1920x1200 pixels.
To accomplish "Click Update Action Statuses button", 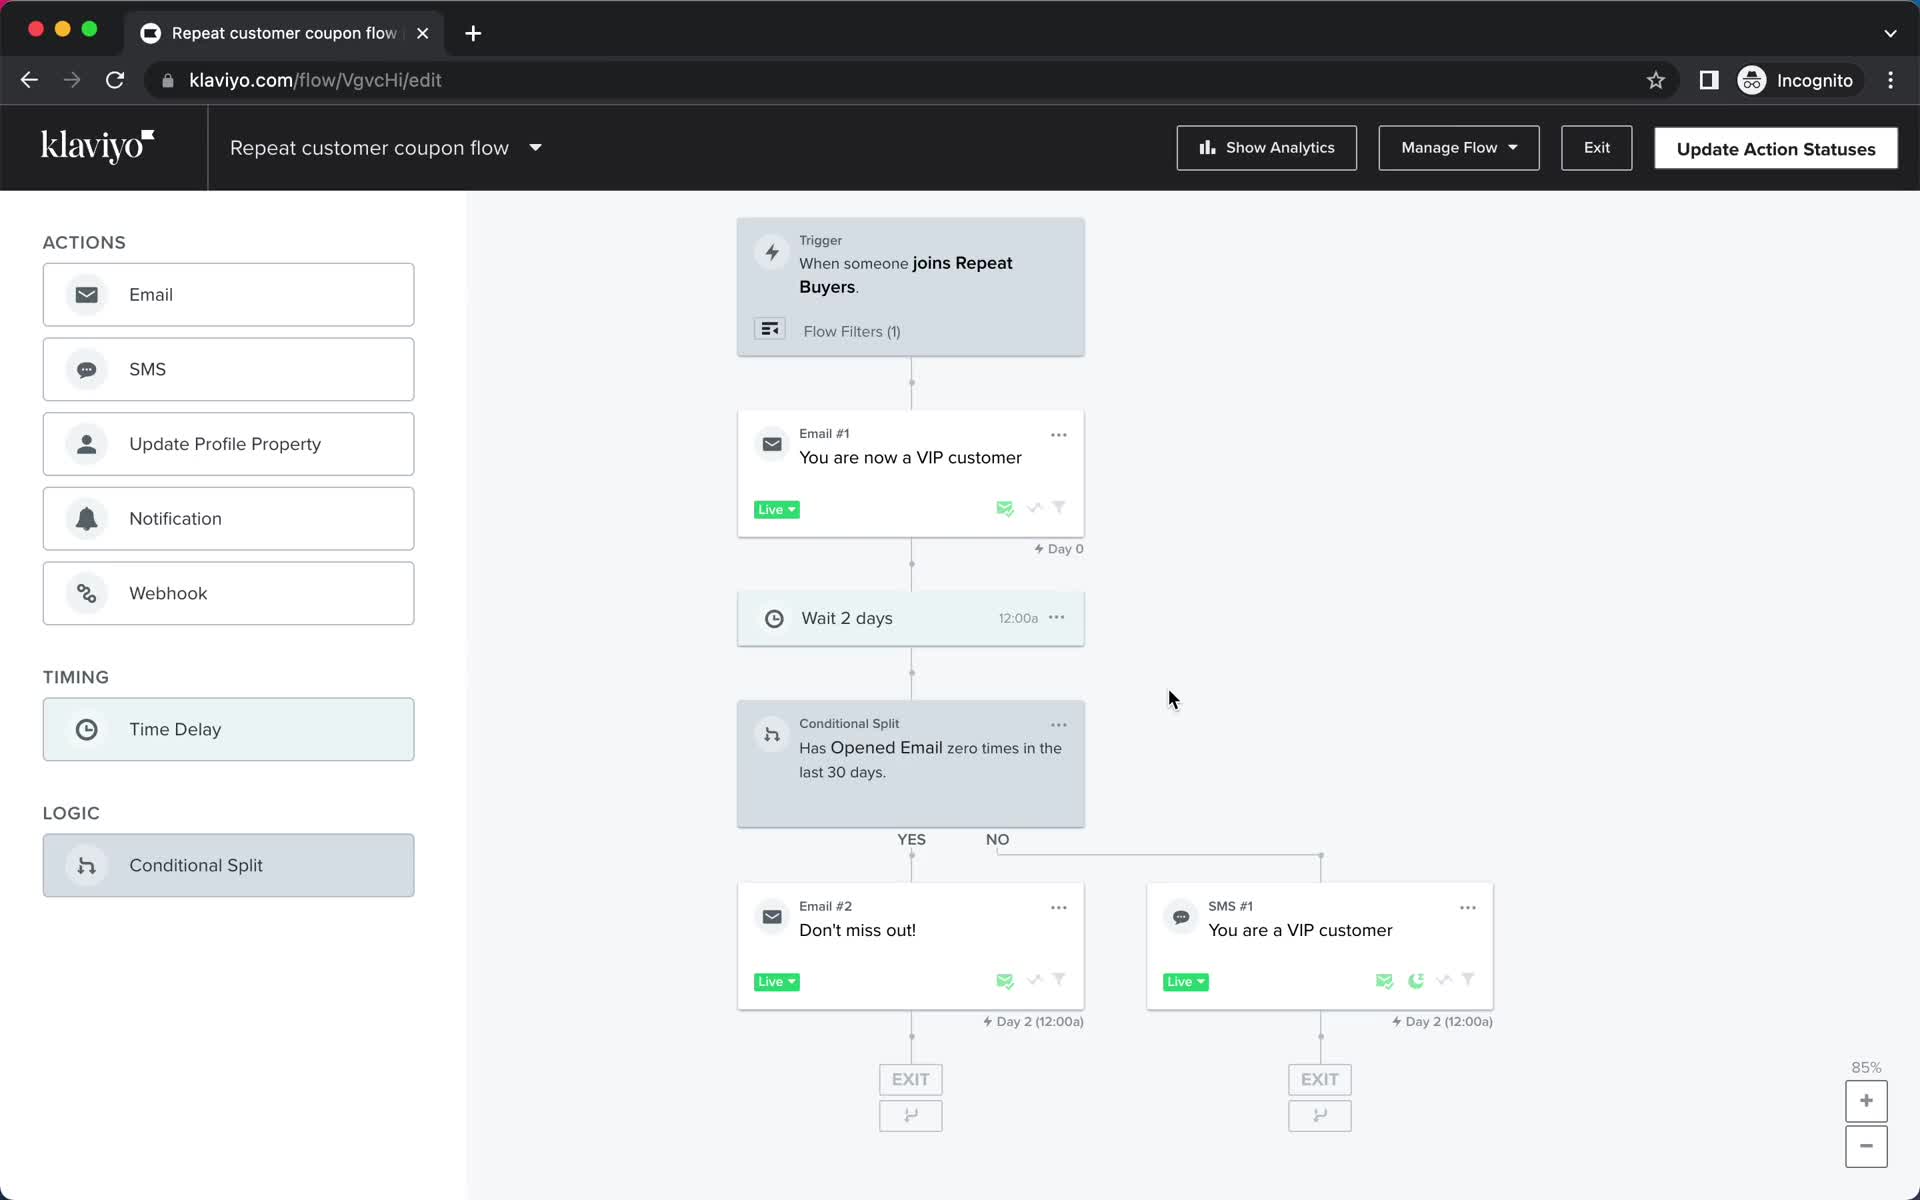I will pos(1776,149).
